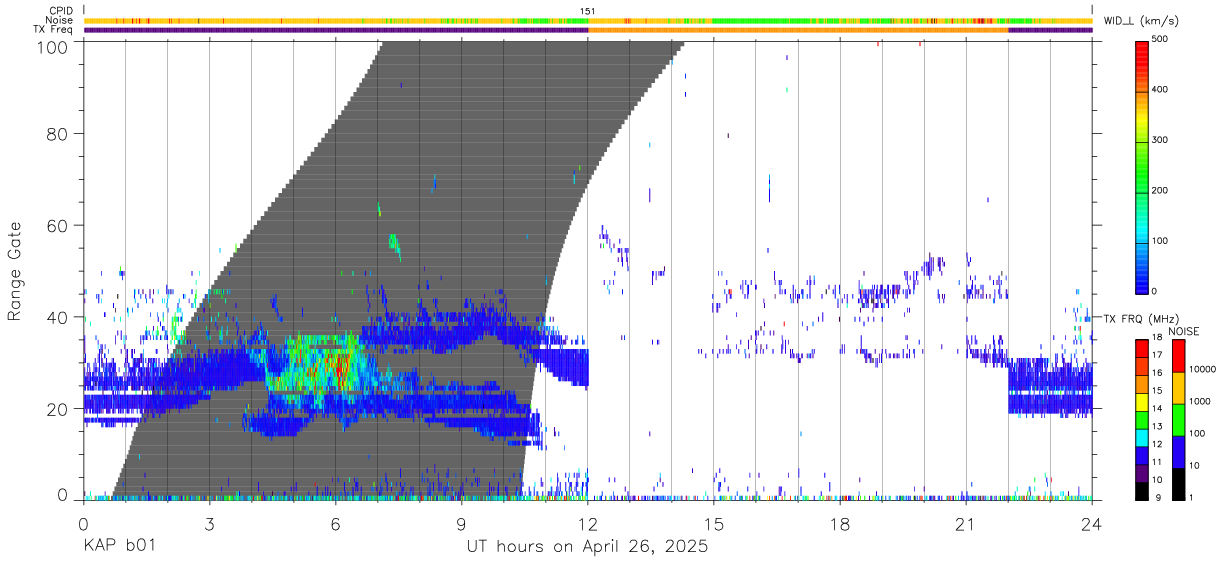Screen dimensions: 1228x567
Task: Click the 500 tick on width colorbar
Action: click(1161, 39)
